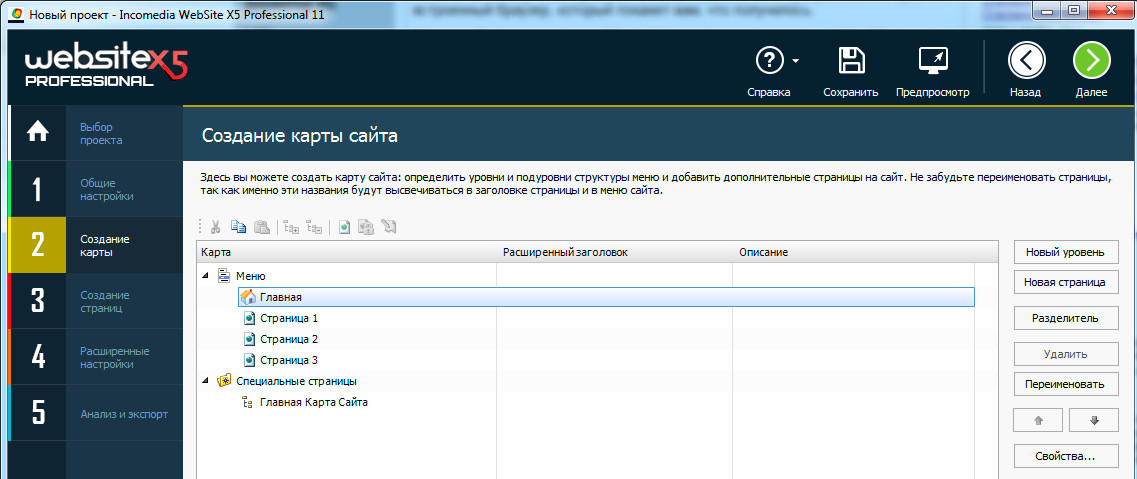The image size is (1137, 479).
Task: Go to step 1 Общие настройки
Action: 96,190
